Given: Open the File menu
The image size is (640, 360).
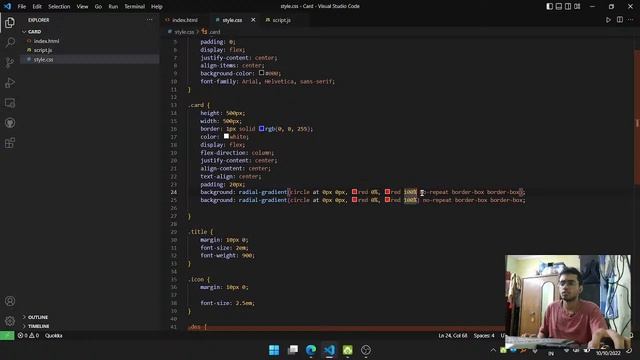Looking at the screenshot, I should [x=22, y=7].
